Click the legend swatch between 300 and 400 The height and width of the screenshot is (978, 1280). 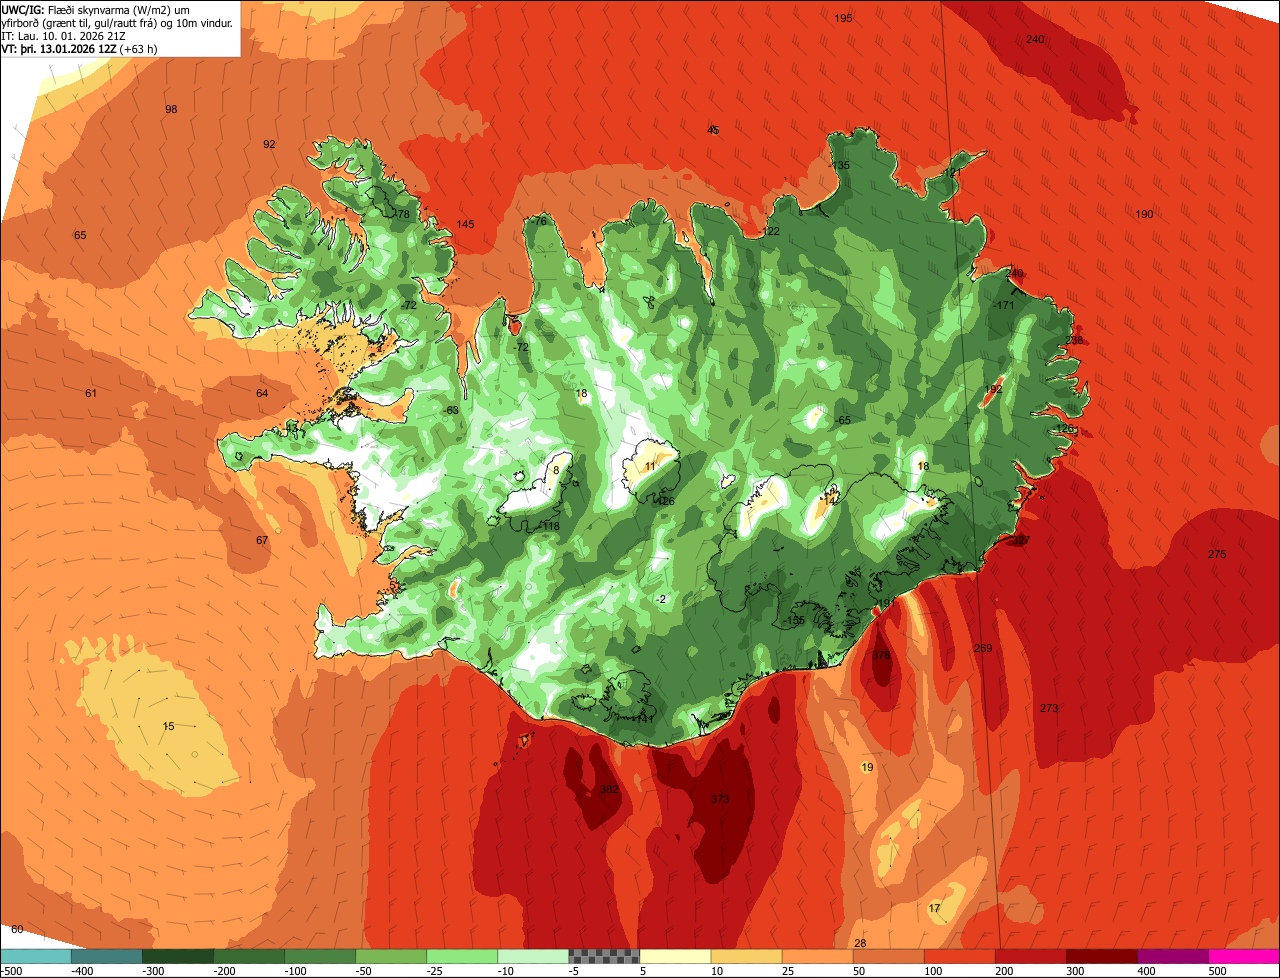click(x=1101, y=956)
